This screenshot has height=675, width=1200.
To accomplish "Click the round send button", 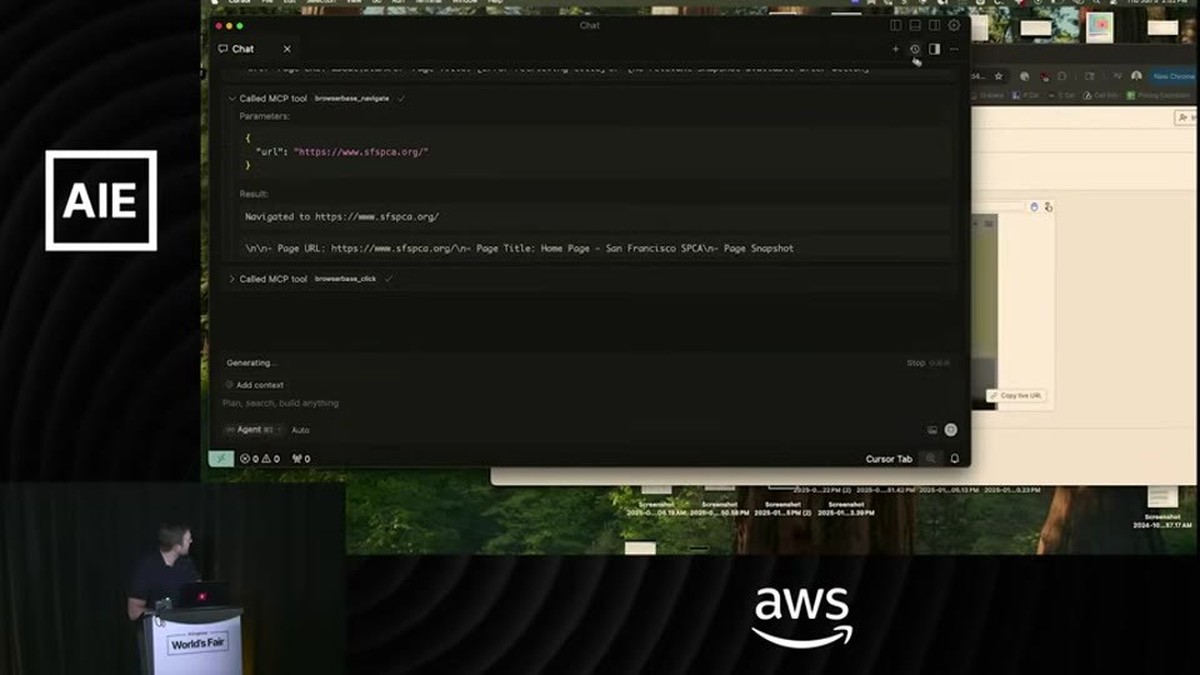I will [x=951, y=430].
